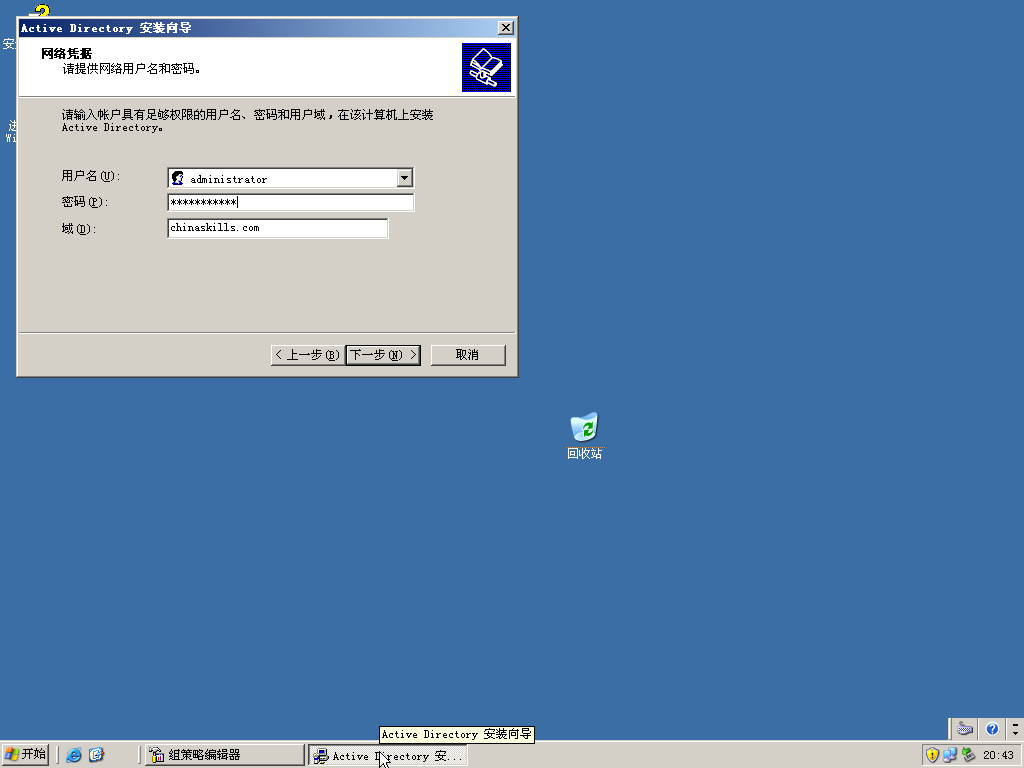This screenshot has width=1024, height=768.
Task: Click the administrator username combo box
Action: click(291, 178)
